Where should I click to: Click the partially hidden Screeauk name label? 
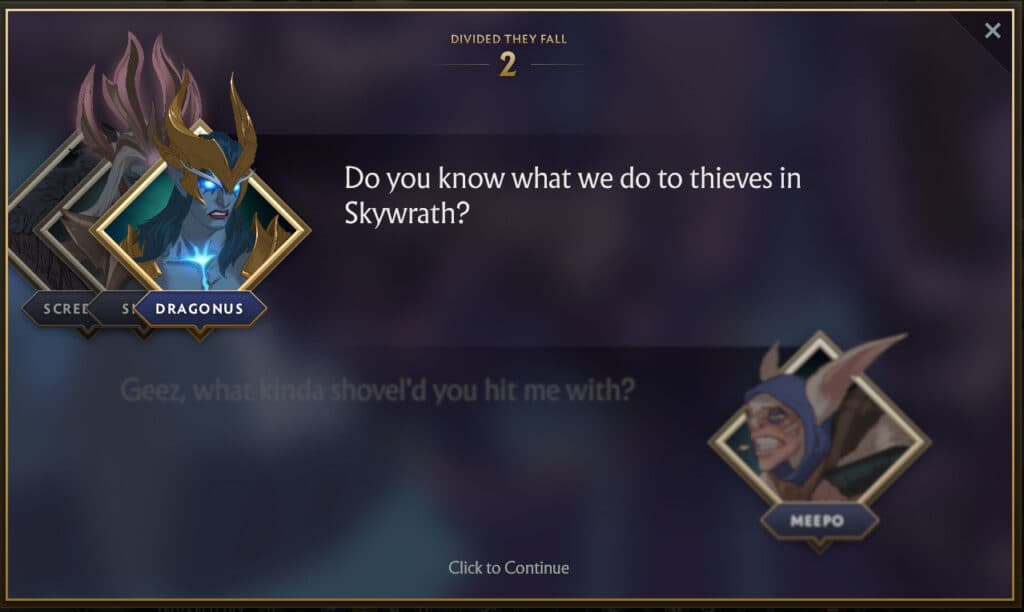60,308
